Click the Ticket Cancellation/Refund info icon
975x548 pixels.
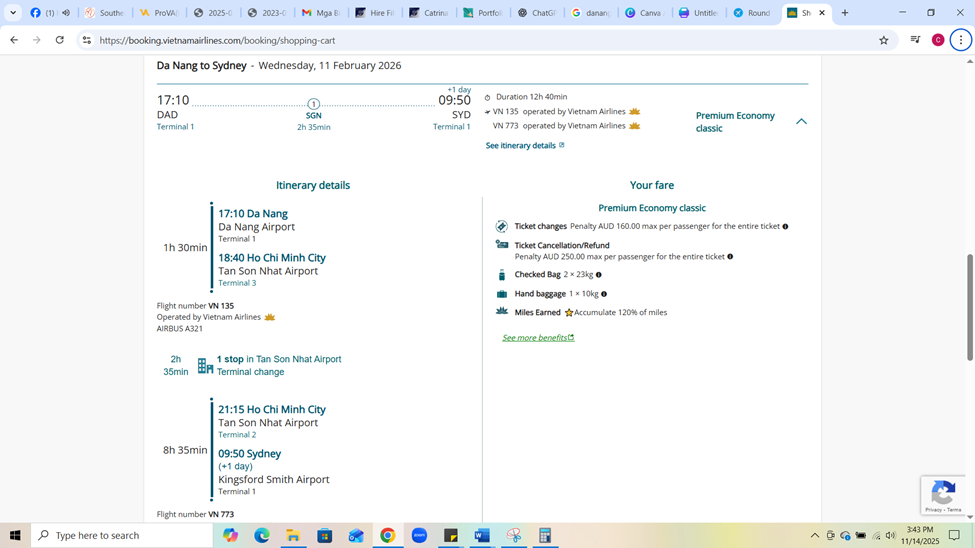click(x=730, y=256)
